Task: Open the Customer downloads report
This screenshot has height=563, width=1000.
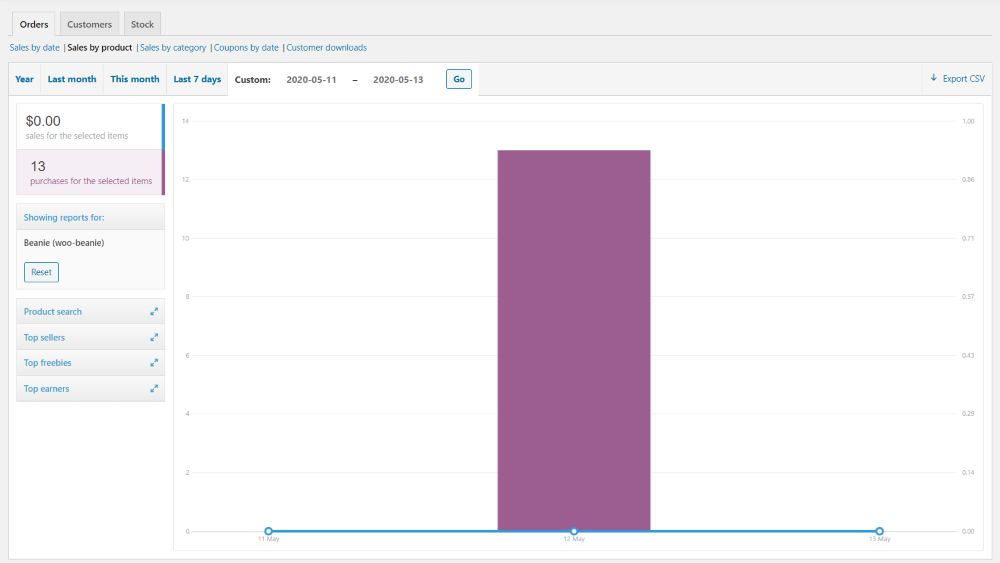Action: tap(327, 48)
